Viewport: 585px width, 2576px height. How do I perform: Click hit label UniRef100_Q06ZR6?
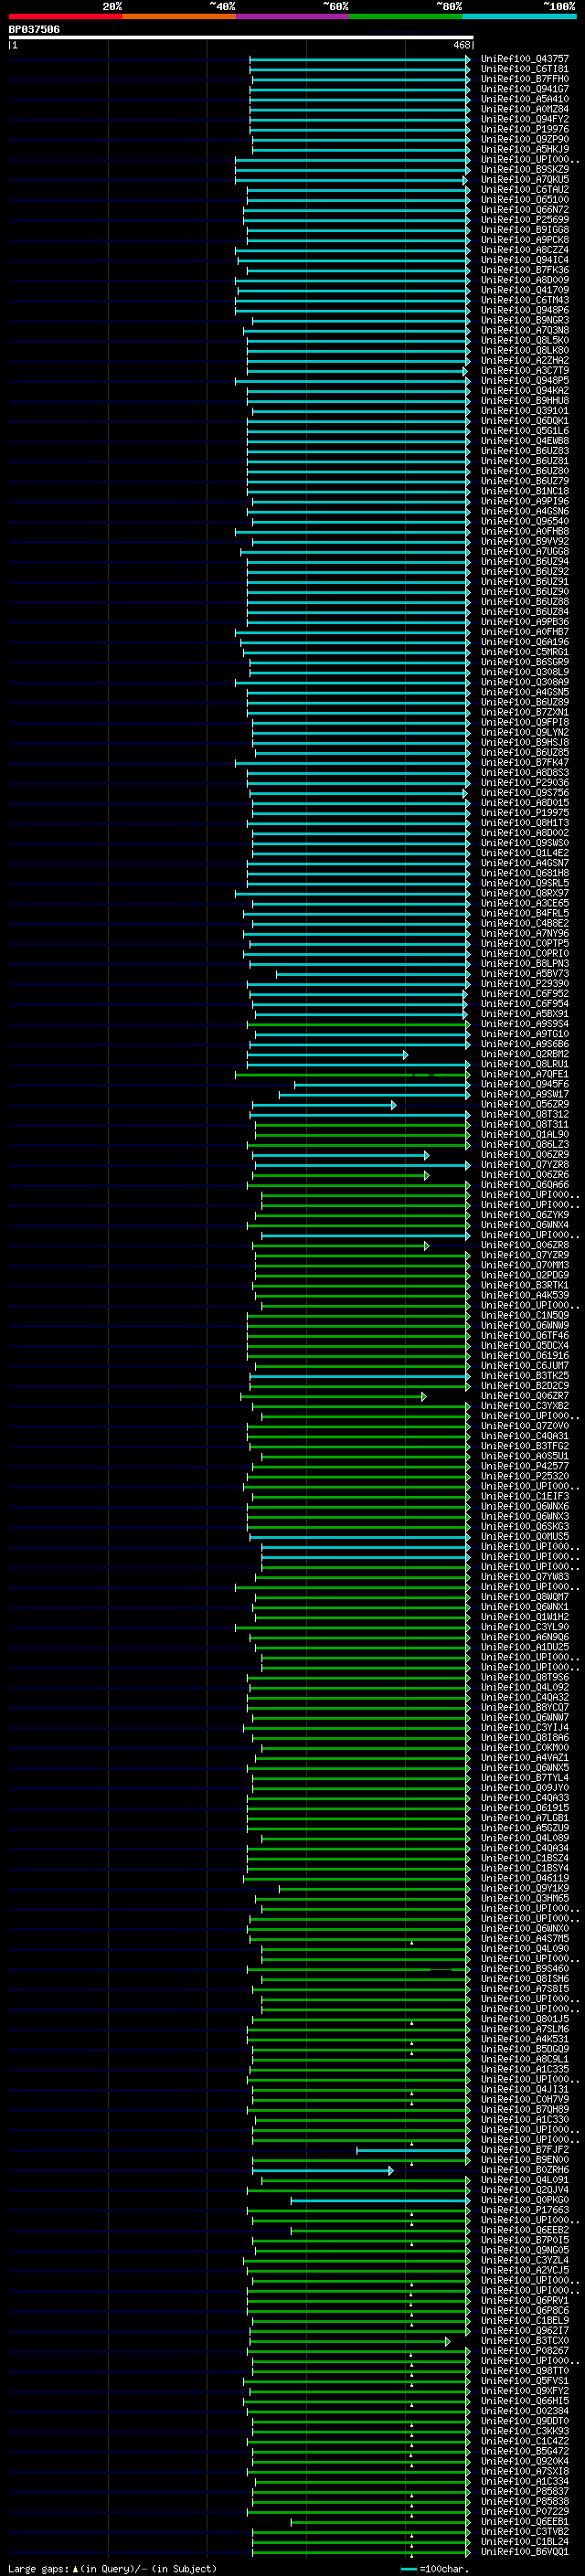[524, 1175]
